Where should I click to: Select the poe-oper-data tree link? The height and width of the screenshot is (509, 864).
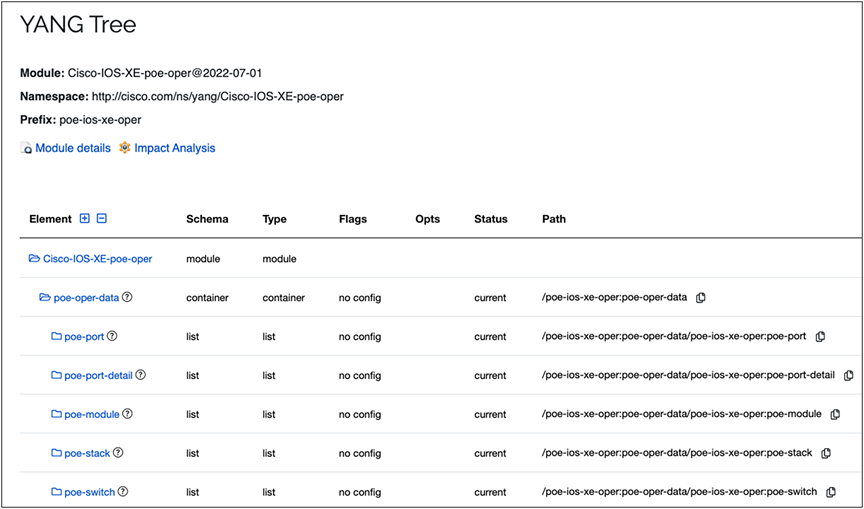(x=87, y=297)
